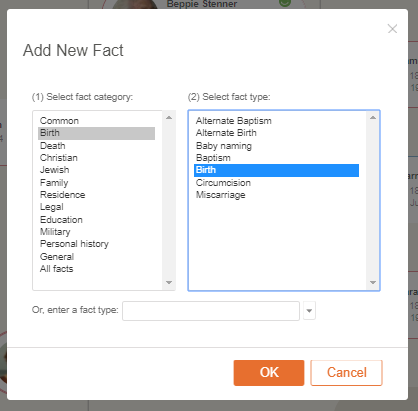The image size is (418, 411).
Task: Click the fact type list scroll down arrow
Action: [373, 283]
